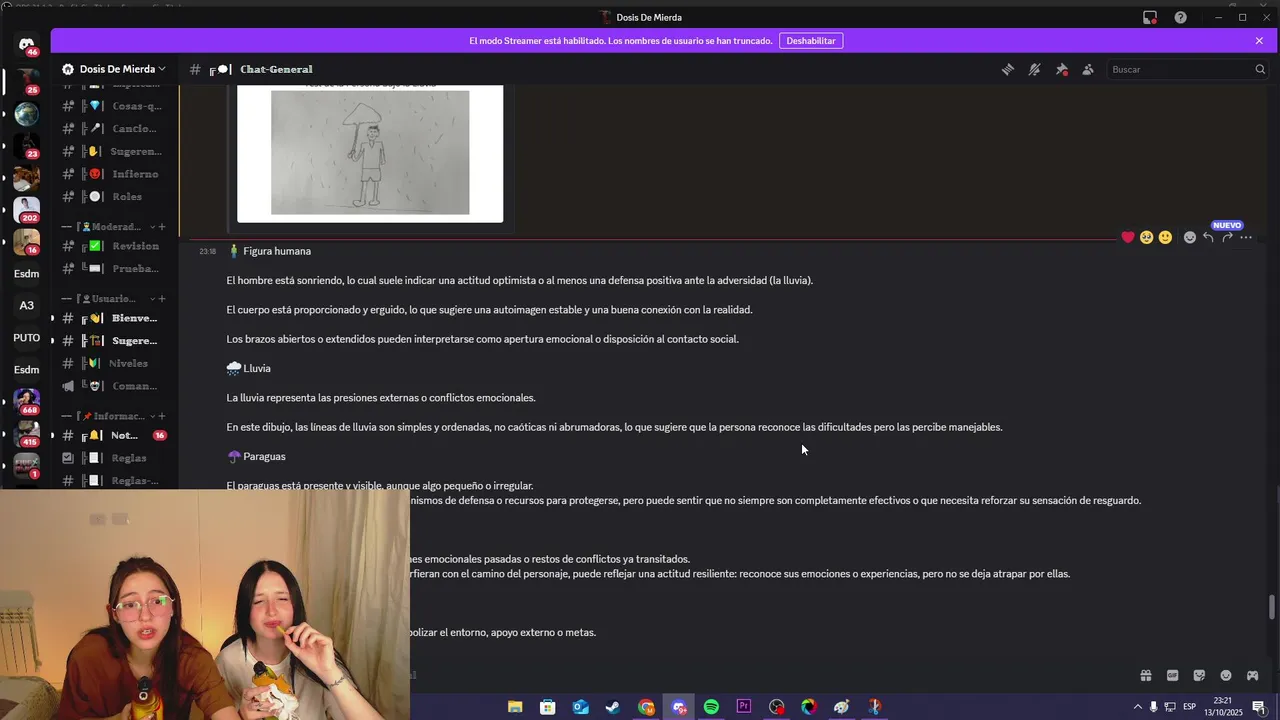Open pinned messages icon
Screen dimensions: 1280x720
[x=1062, y=69]
